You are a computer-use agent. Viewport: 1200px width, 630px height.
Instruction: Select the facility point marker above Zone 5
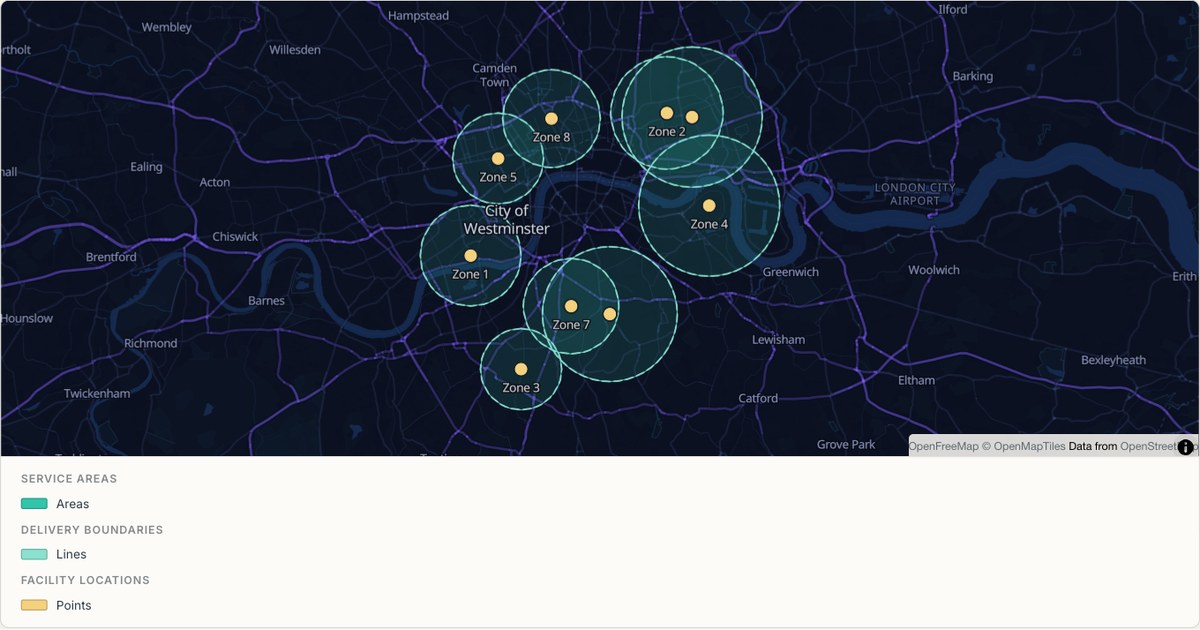point(498,158)
